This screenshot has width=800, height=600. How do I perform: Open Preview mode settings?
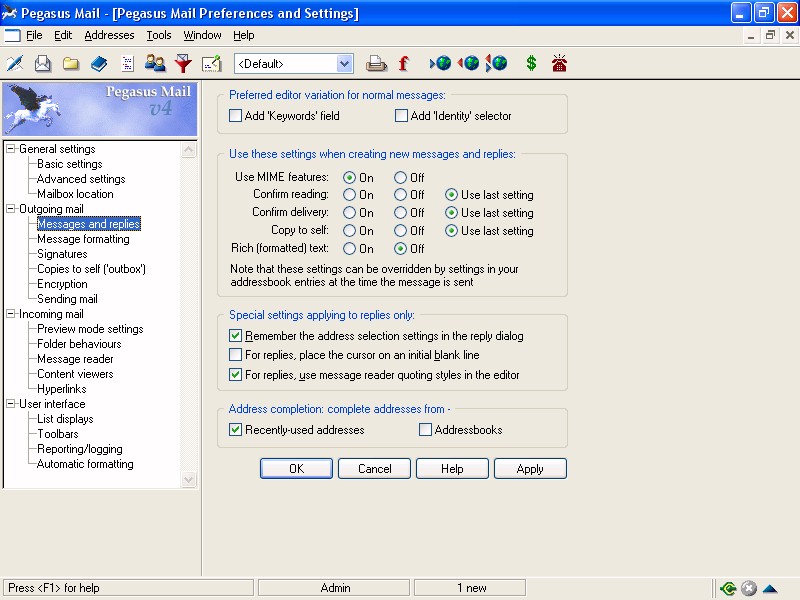point(90,329)
